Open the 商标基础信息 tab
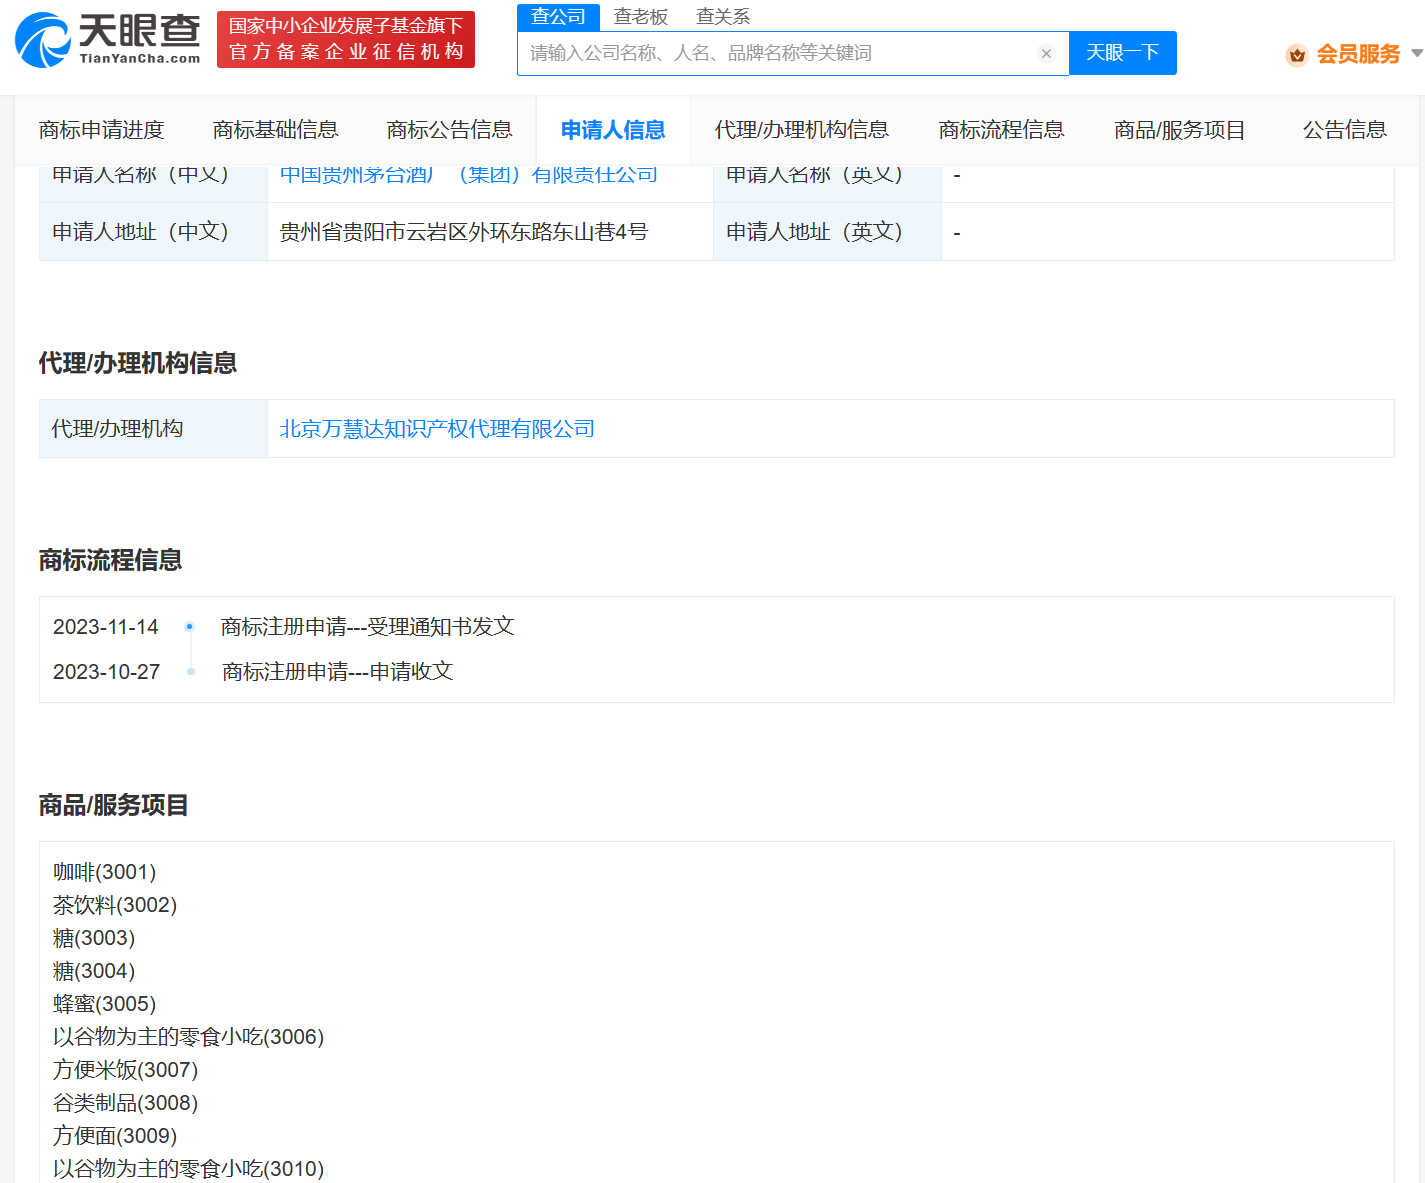1425x1183 pixels. tap(275, 130)
